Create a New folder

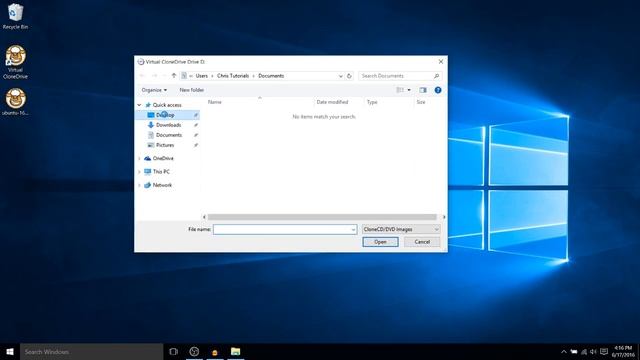[x=191, y=90]
